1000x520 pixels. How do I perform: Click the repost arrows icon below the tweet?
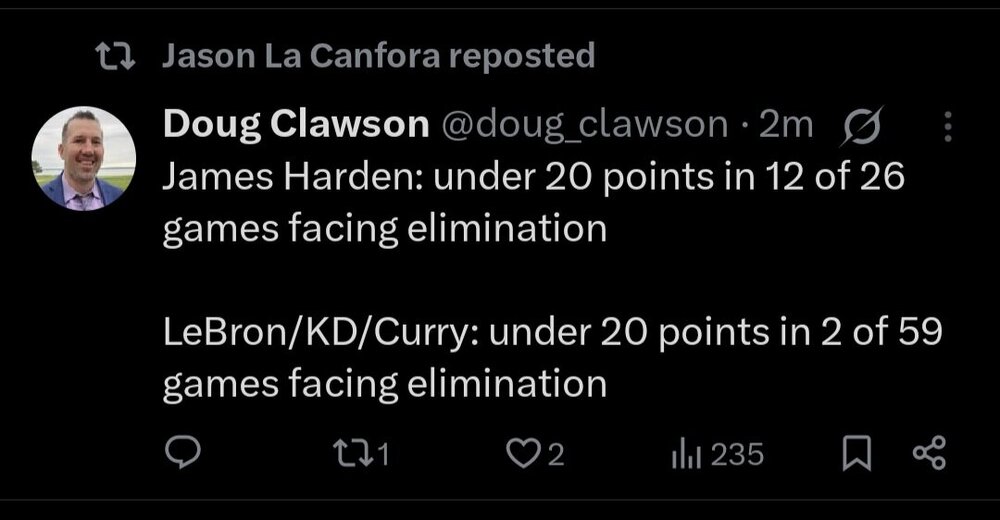tap(354, 455)
